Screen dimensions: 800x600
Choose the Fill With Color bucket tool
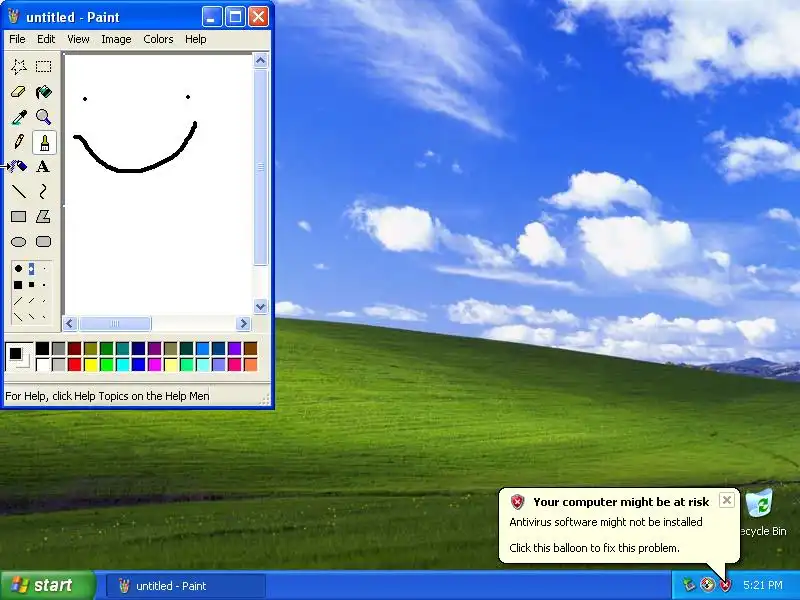coord(43,92)
